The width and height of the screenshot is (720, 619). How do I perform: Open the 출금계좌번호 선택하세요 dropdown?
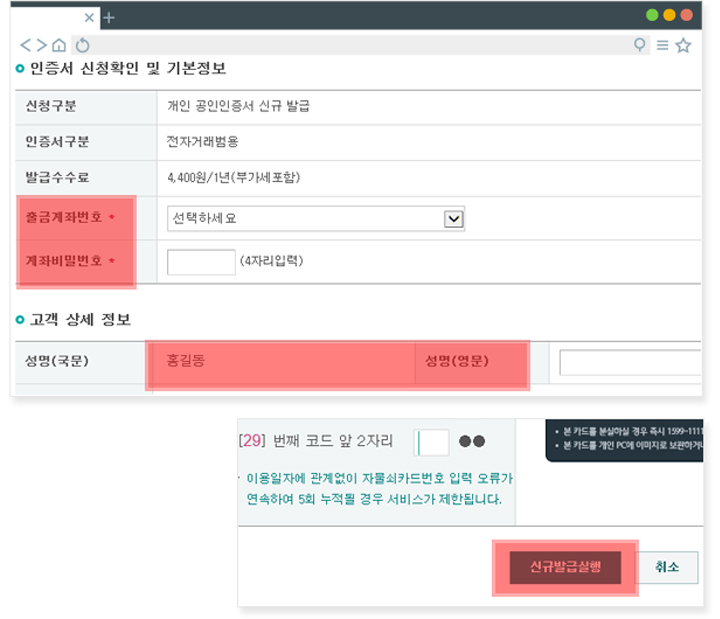point(315,219)
